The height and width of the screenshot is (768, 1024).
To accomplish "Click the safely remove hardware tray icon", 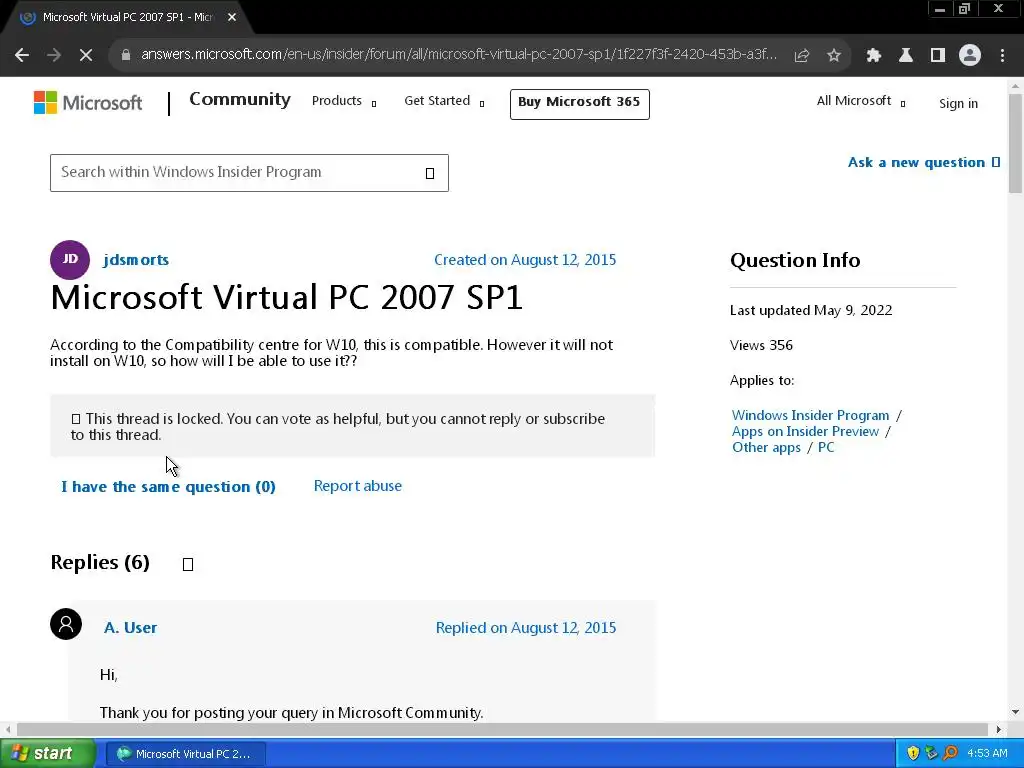I will pos(931,753).
